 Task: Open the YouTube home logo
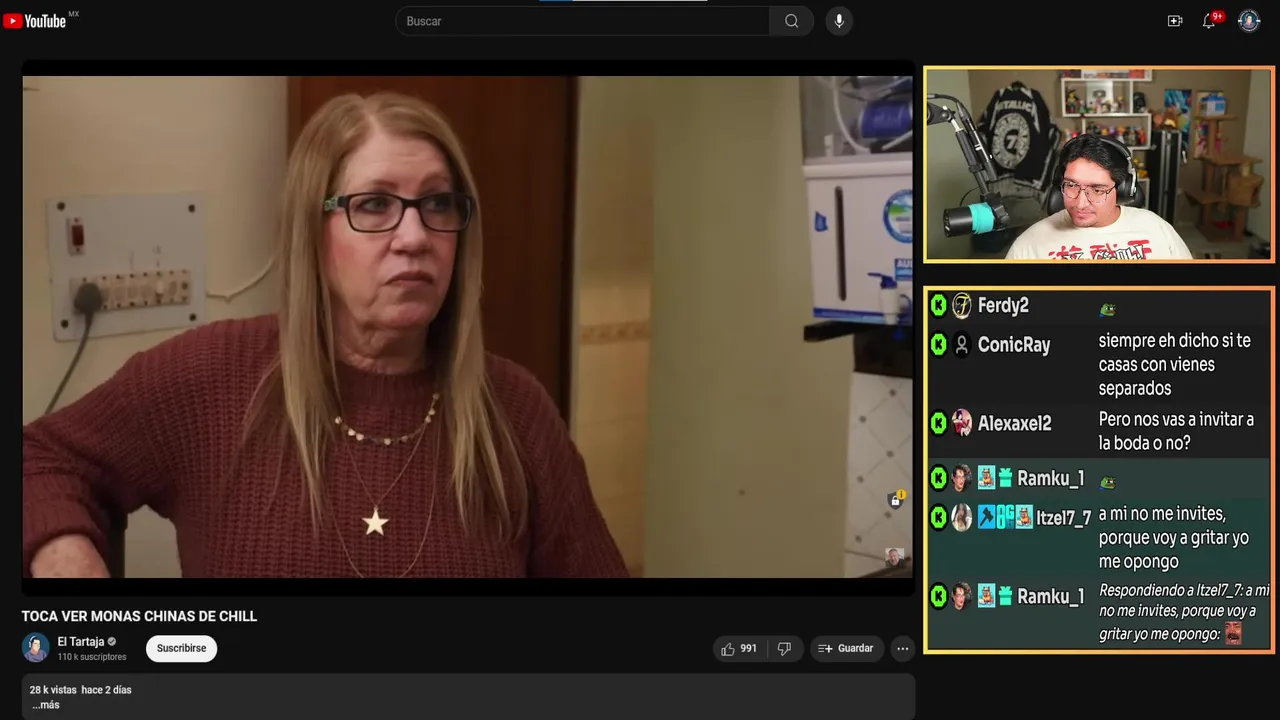click(35, 21)
